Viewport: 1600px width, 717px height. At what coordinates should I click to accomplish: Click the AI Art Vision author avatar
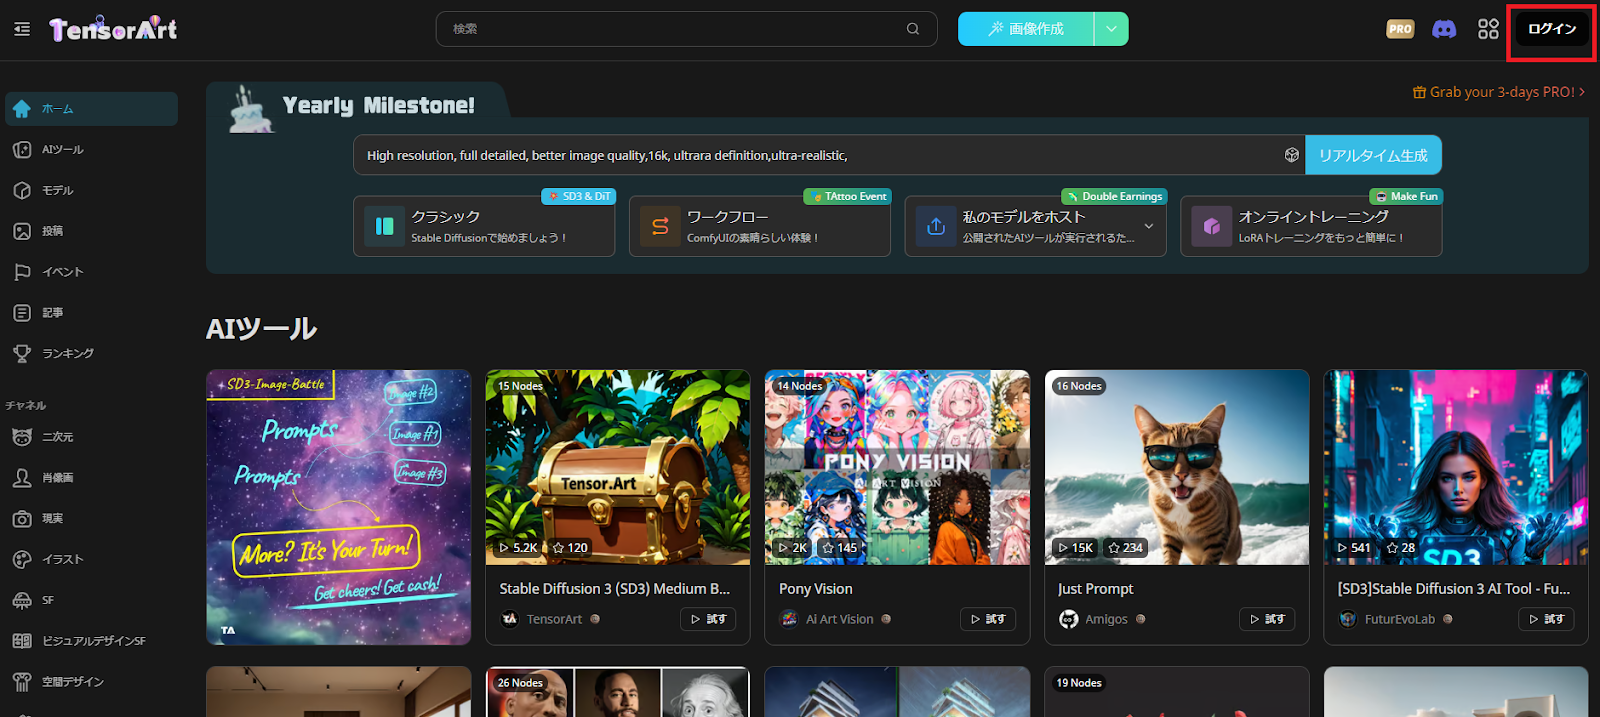[789, 619]
